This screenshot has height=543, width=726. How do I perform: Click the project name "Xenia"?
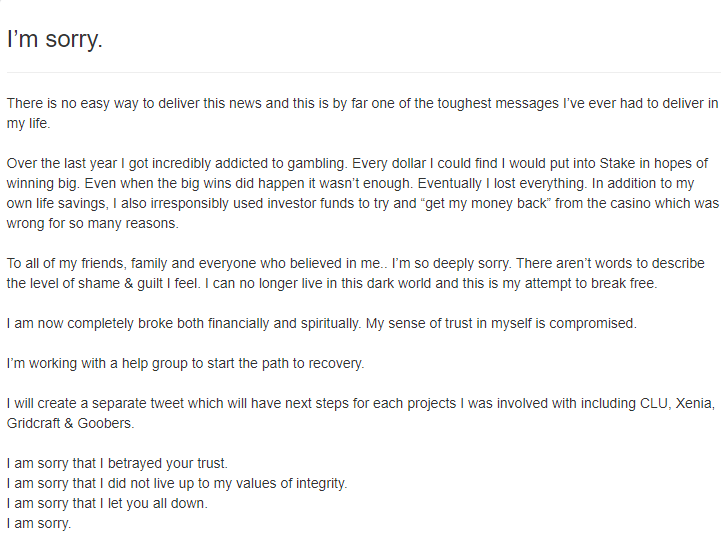(695, 403)
